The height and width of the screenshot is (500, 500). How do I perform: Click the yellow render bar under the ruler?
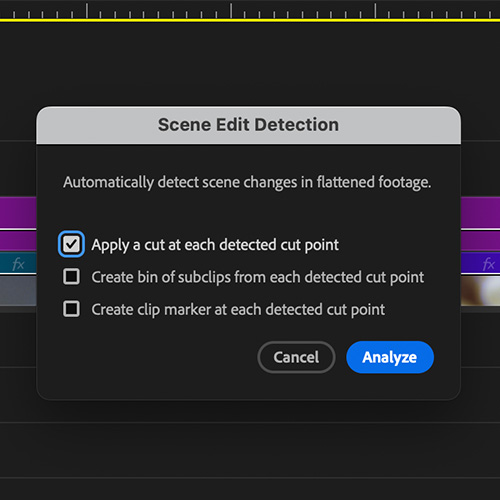250,20
